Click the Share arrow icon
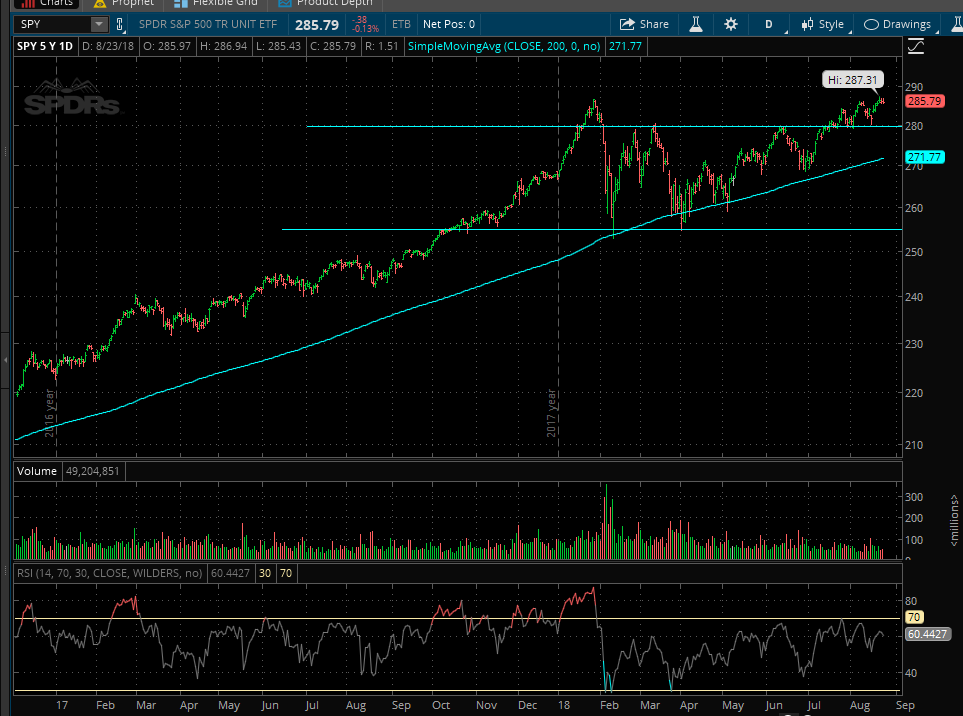Screen dimensions: 963x716 point(626,25)
